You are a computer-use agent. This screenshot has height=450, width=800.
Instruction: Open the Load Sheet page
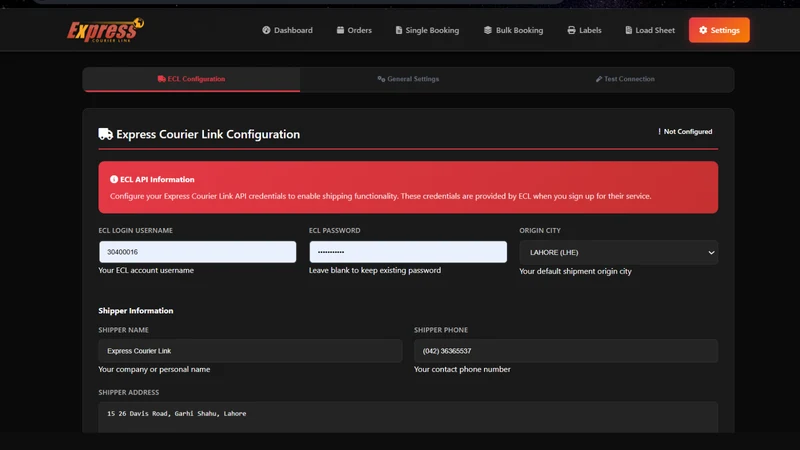tap(649, 30)
